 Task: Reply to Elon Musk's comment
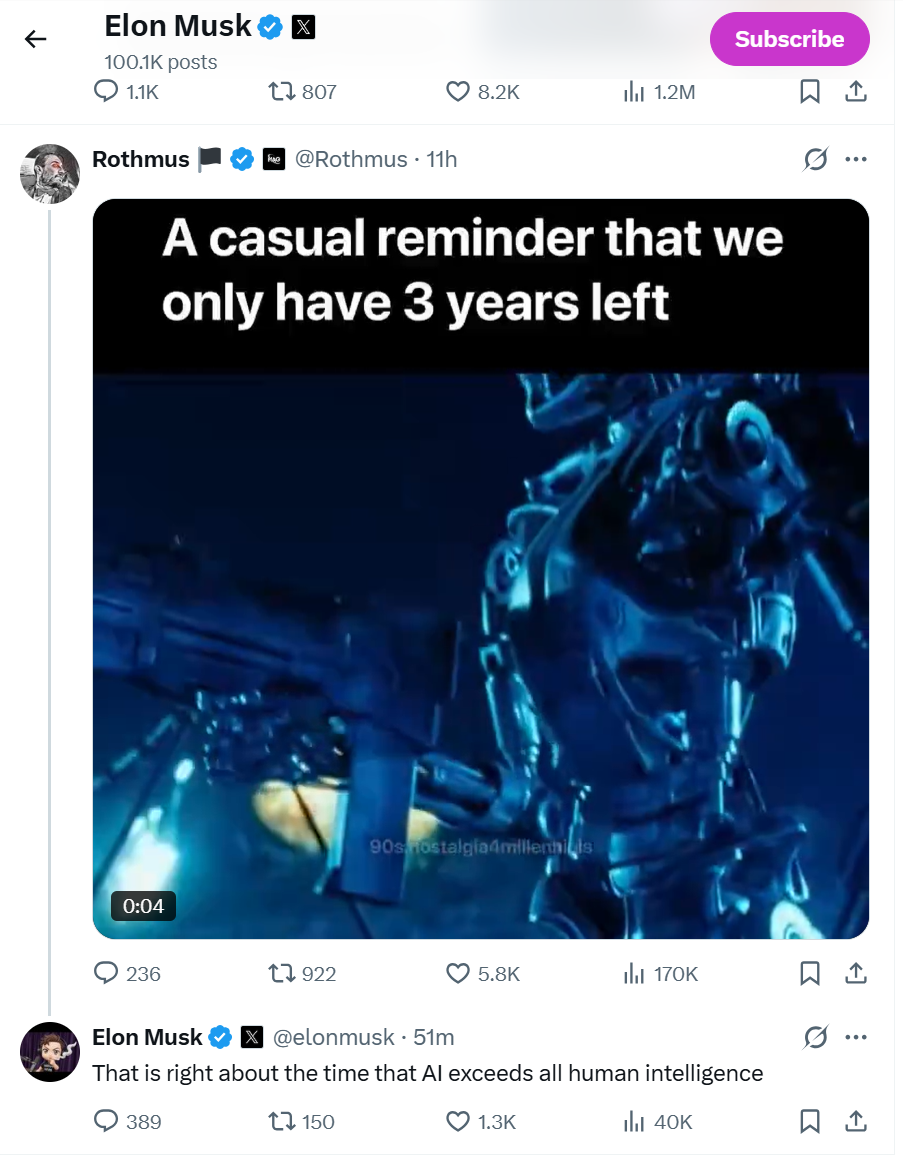[x=107, y=1122]
